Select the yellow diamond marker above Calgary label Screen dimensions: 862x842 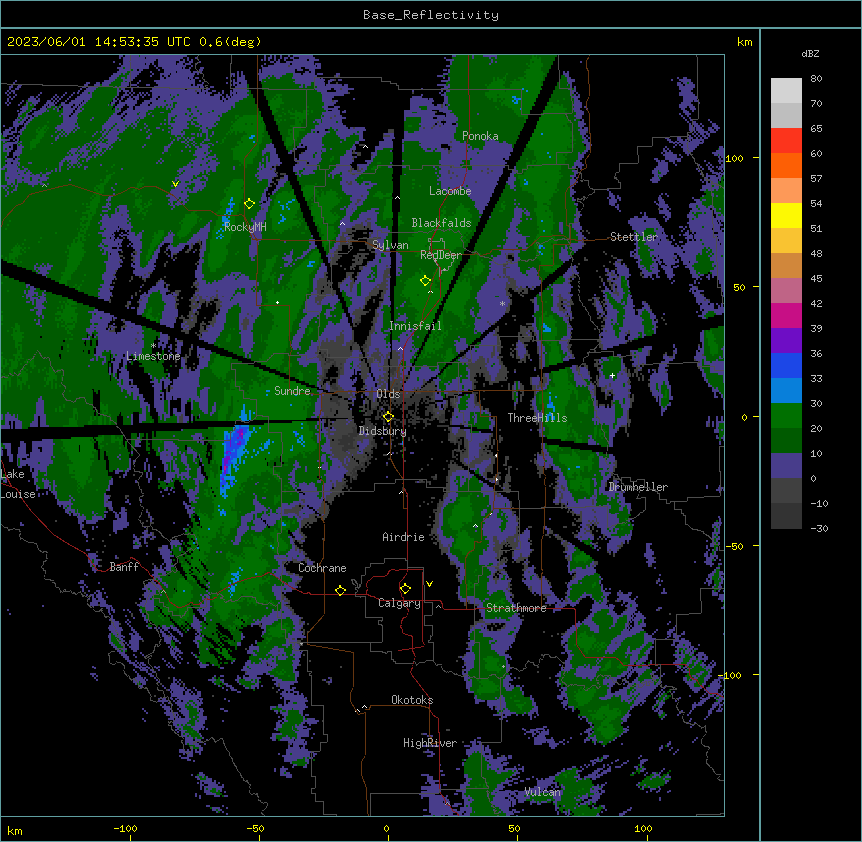click(405, 589)
